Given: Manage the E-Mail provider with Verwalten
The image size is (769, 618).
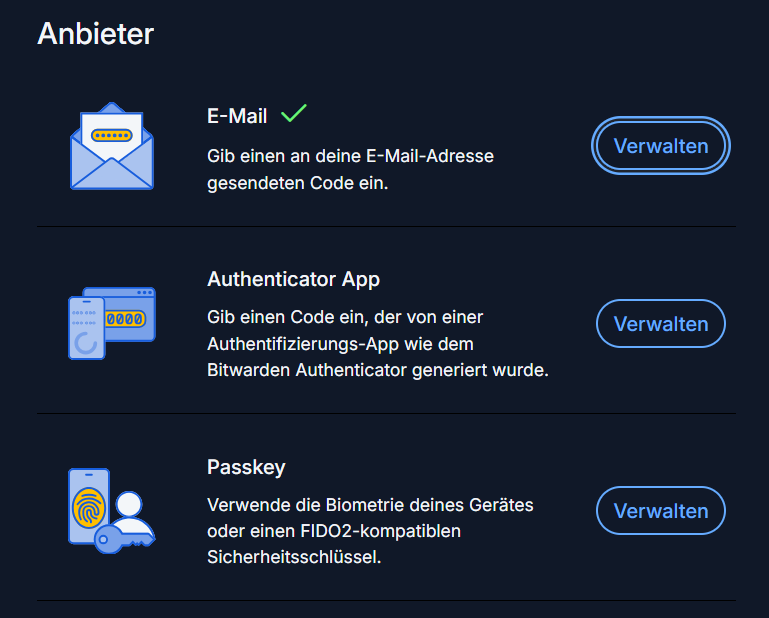Looking at the screenshot, I should (x=661, y=146).
